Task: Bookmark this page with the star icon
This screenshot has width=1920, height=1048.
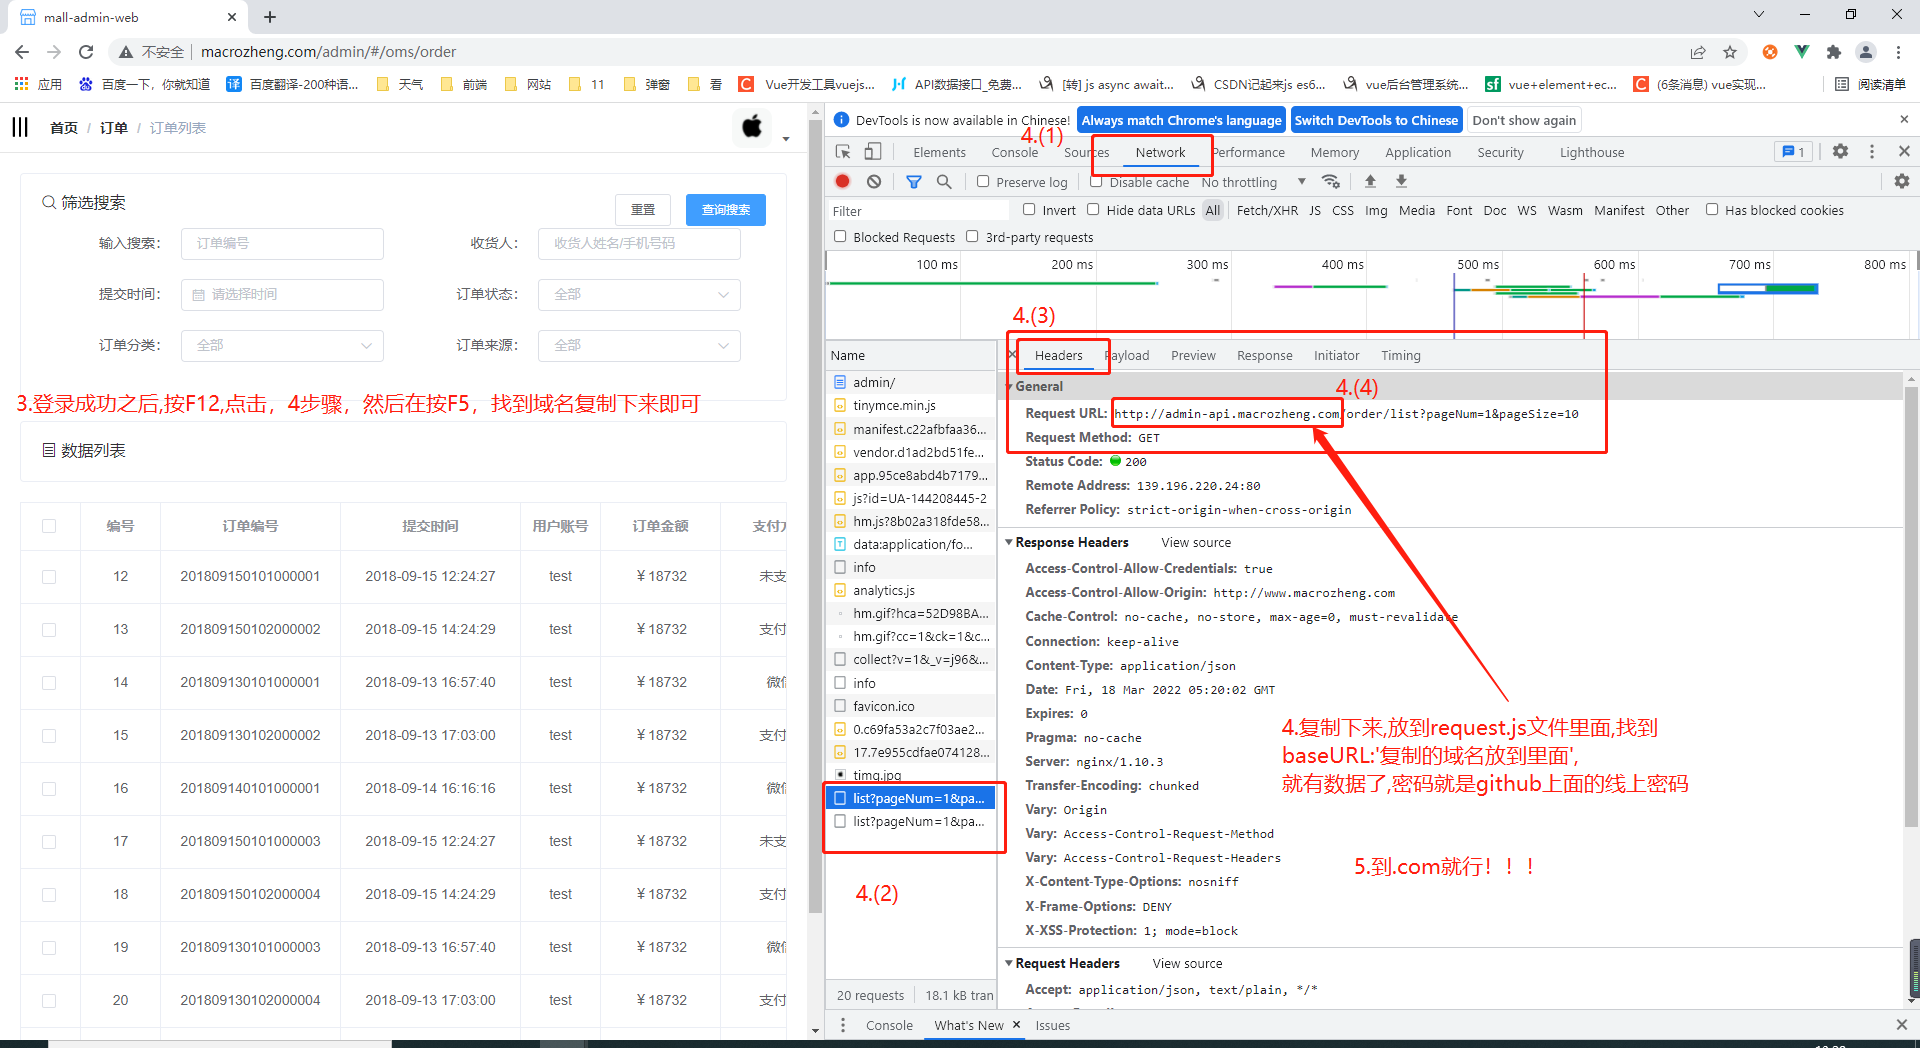Action: pos(1730,52)
